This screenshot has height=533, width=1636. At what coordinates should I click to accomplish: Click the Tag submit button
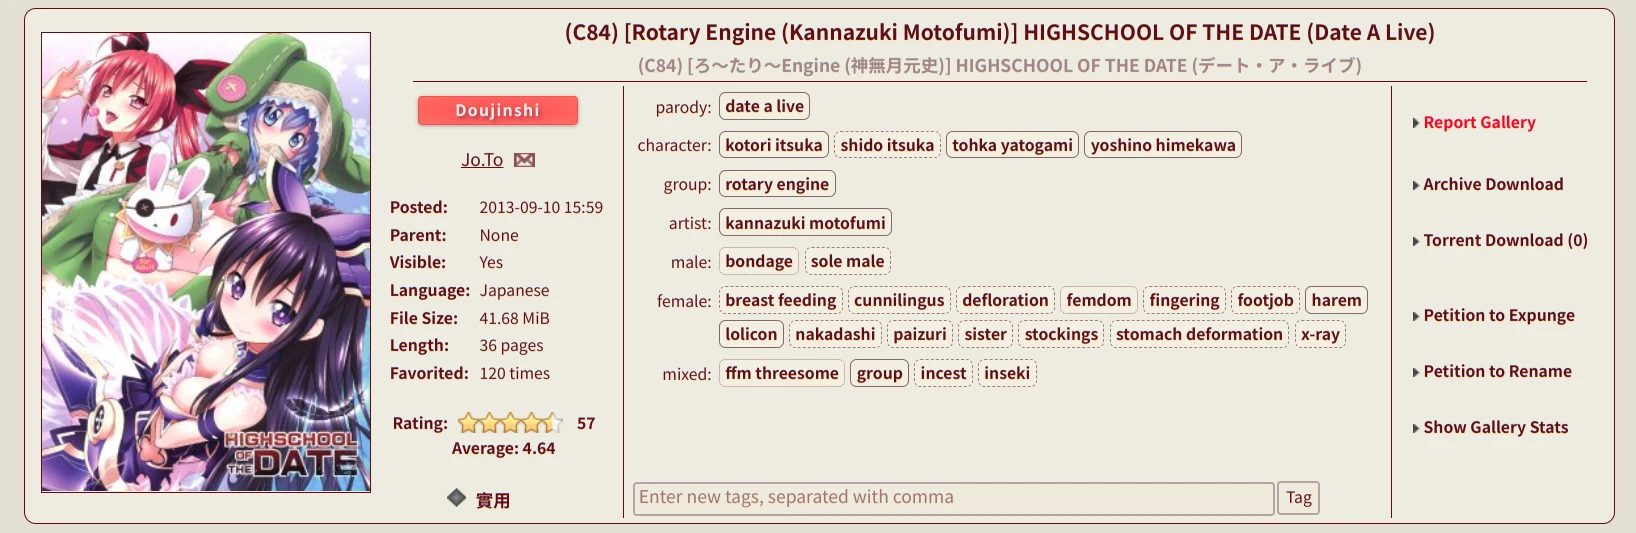coord(1299,498)
